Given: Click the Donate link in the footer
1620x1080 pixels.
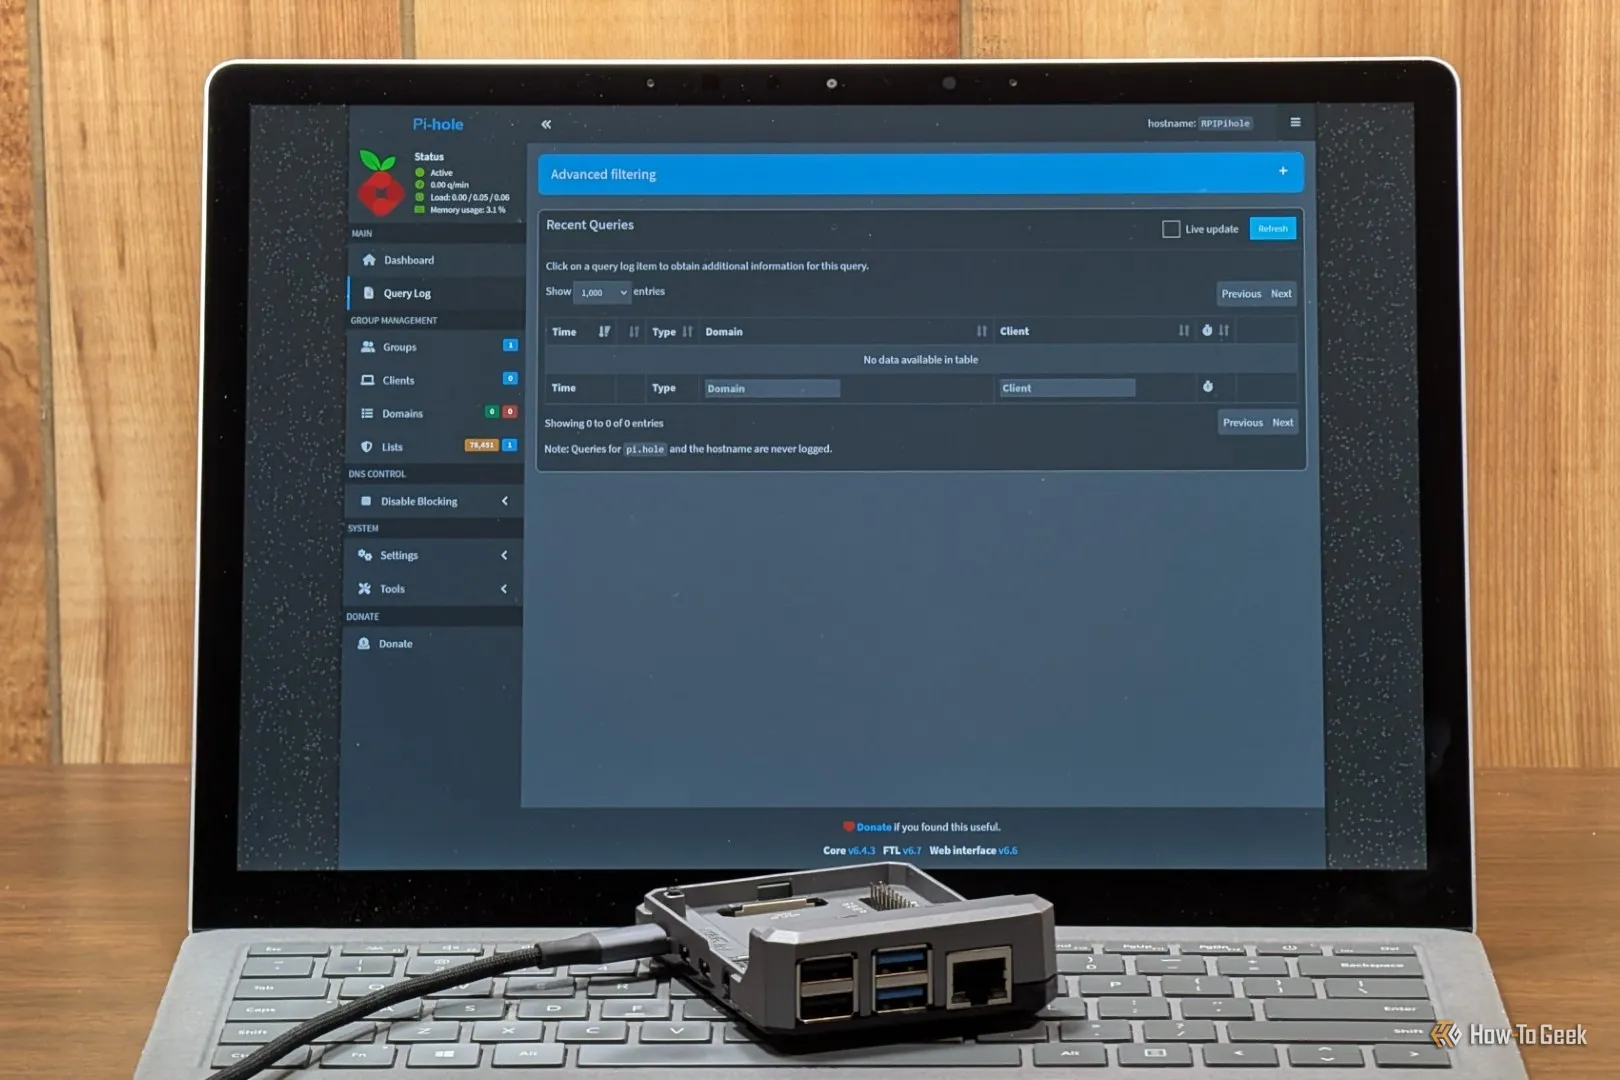Looking at the screenshot, I should (874, 827).
